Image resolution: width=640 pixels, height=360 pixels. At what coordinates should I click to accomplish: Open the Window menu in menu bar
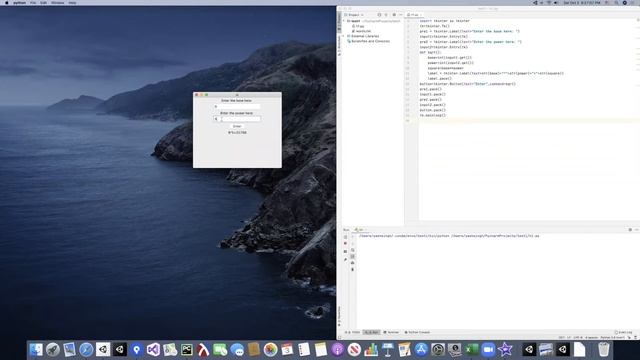click(x=58, y=3)
